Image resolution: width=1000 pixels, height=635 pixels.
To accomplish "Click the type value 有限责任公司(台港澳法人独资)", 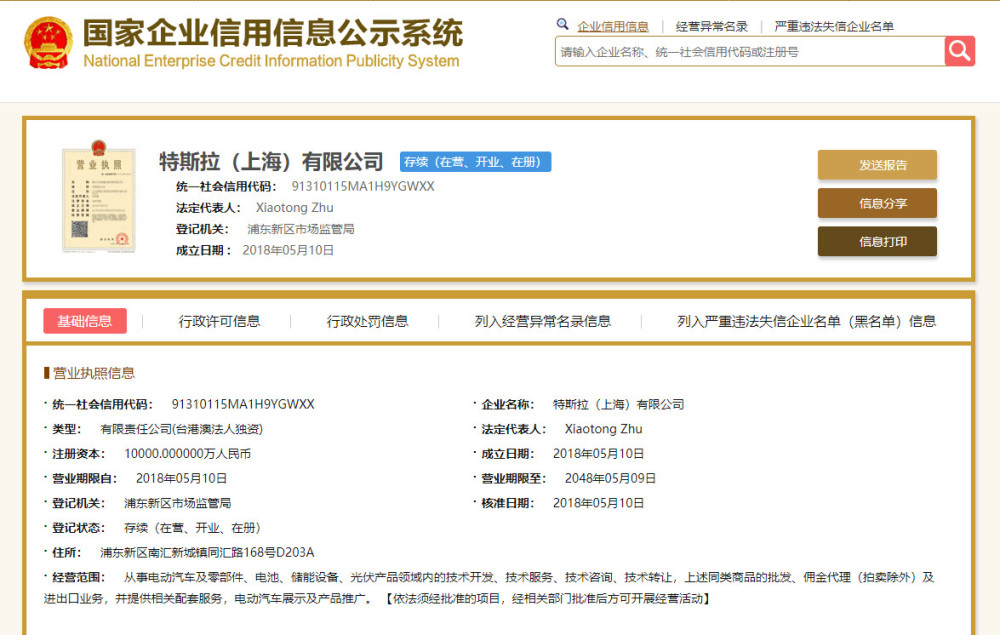I will click(x=182, y=429).
